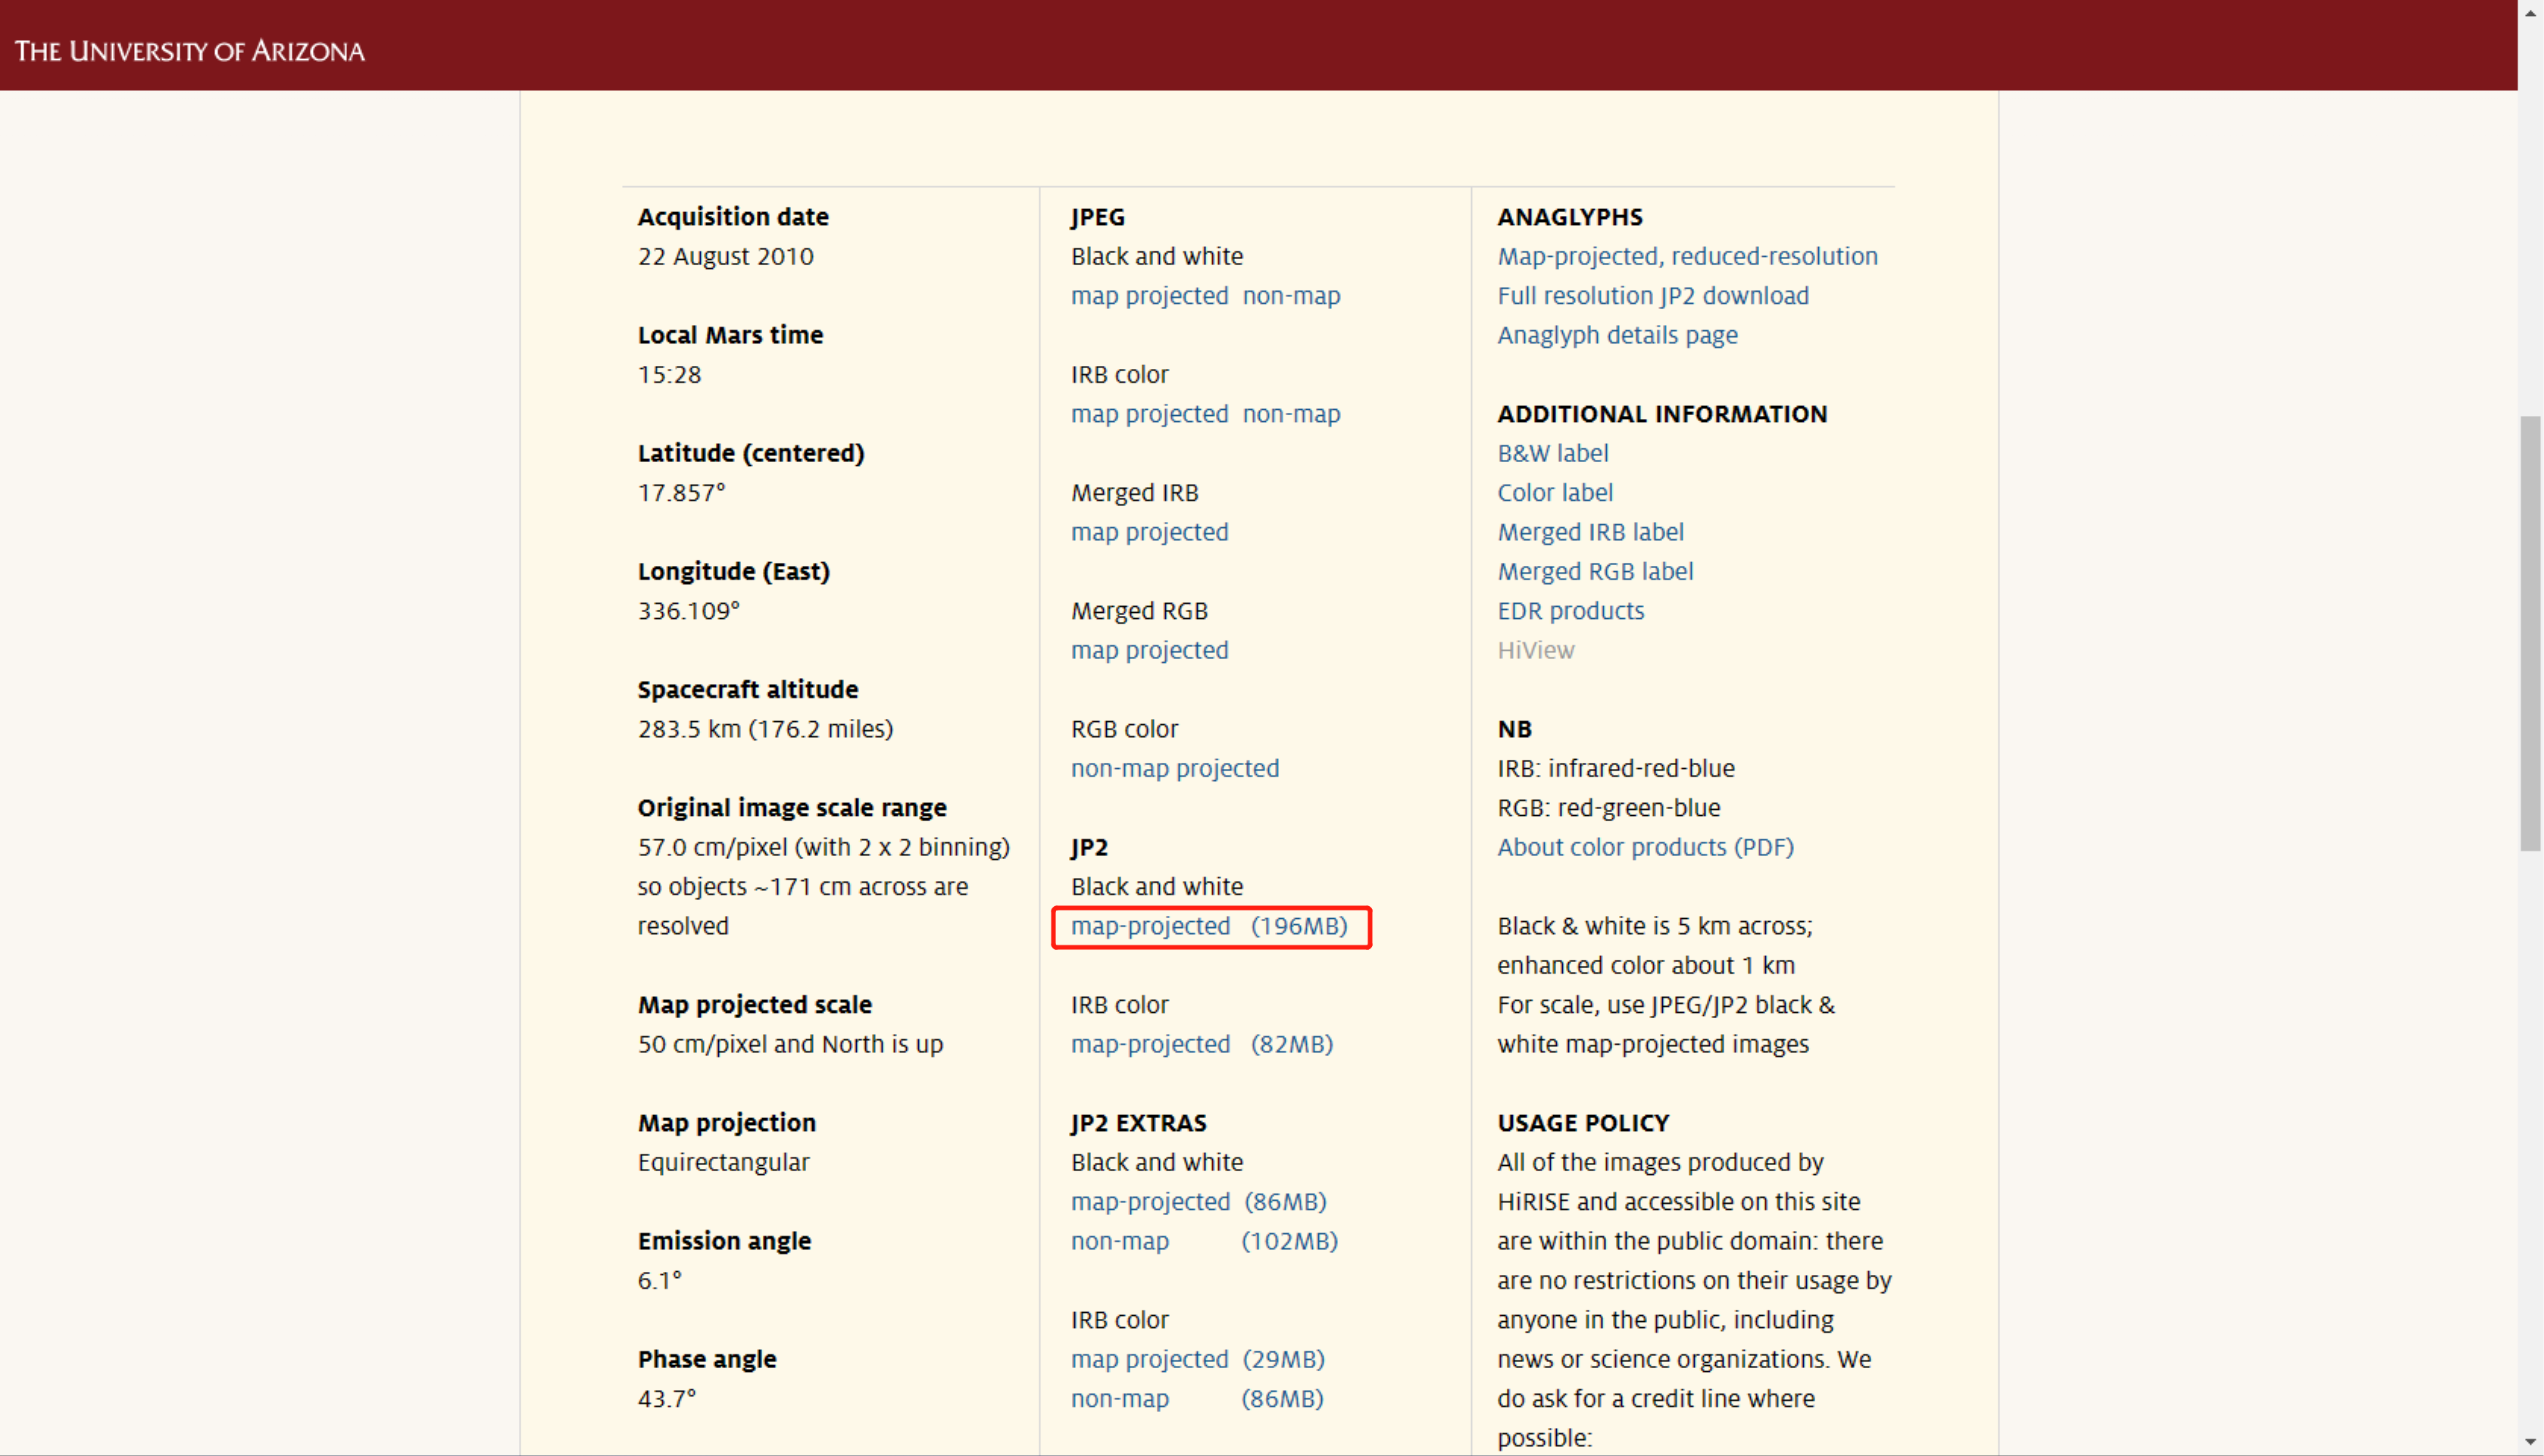Open the JPEG black and white map projected link
This screenshot has width=2544, height=1456.
point(1149,296)
